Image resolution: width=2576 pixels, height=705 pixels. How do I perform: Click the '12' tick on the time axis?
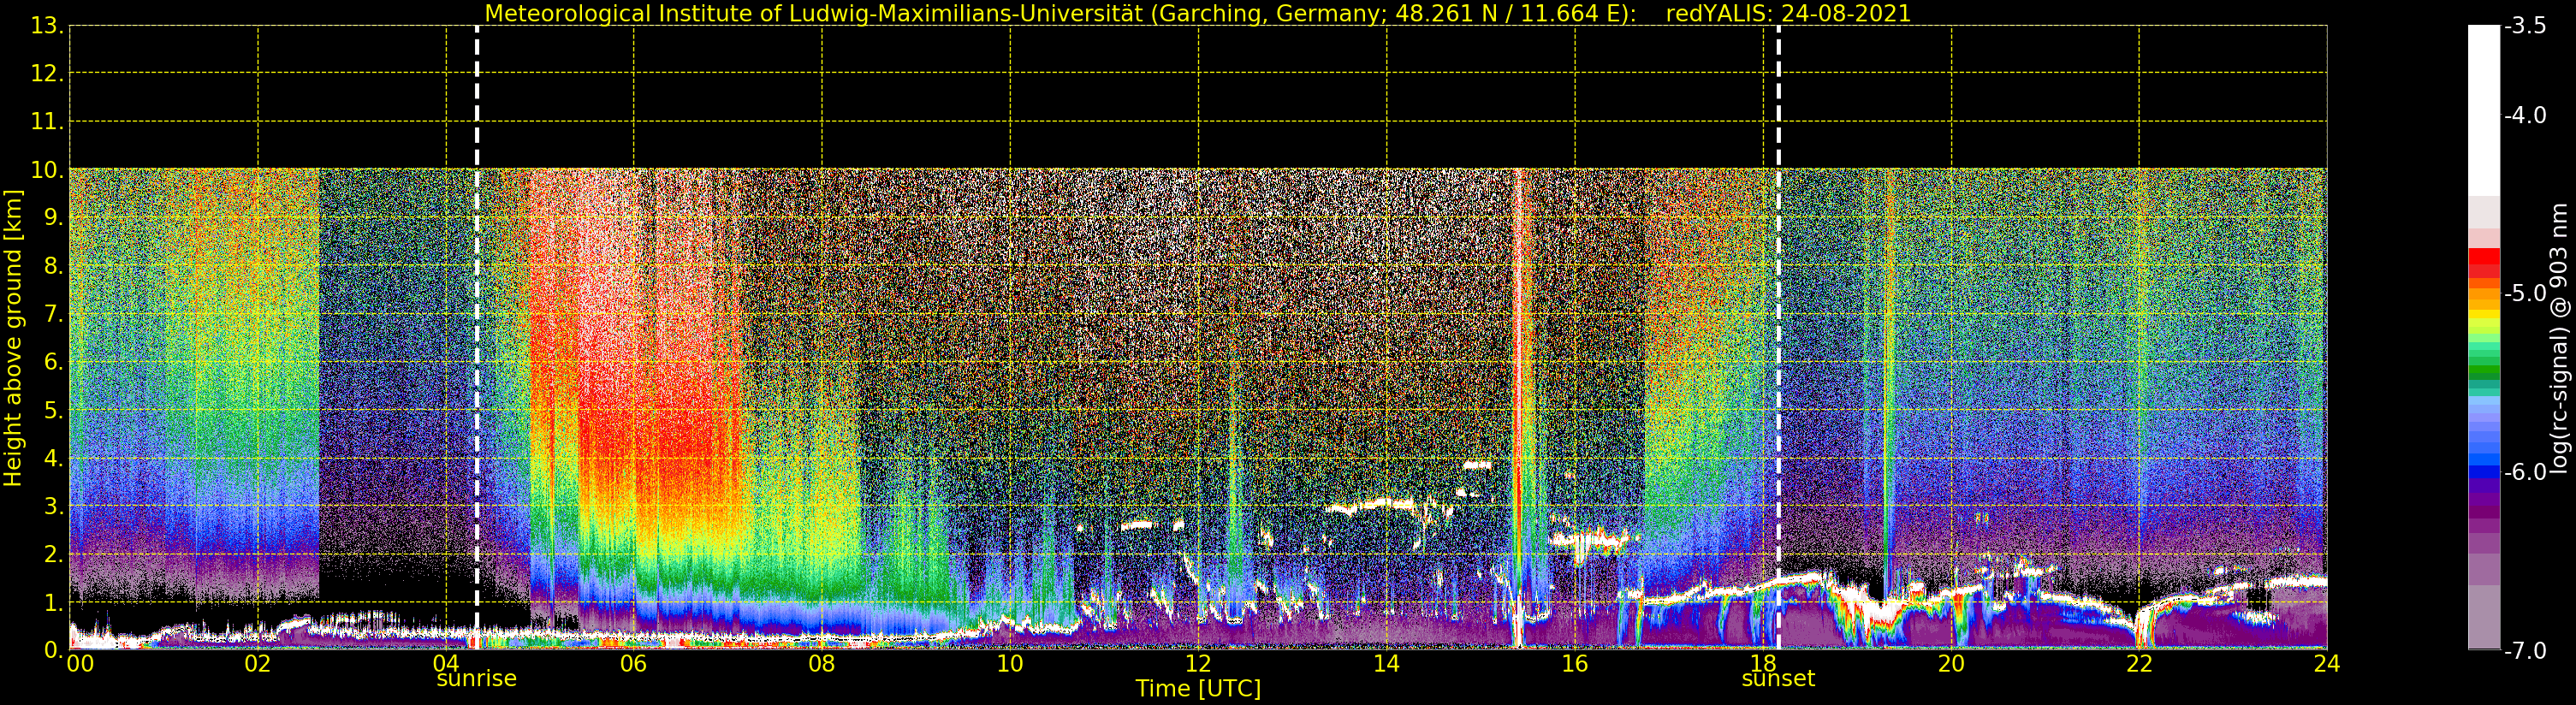point(1198,664)
